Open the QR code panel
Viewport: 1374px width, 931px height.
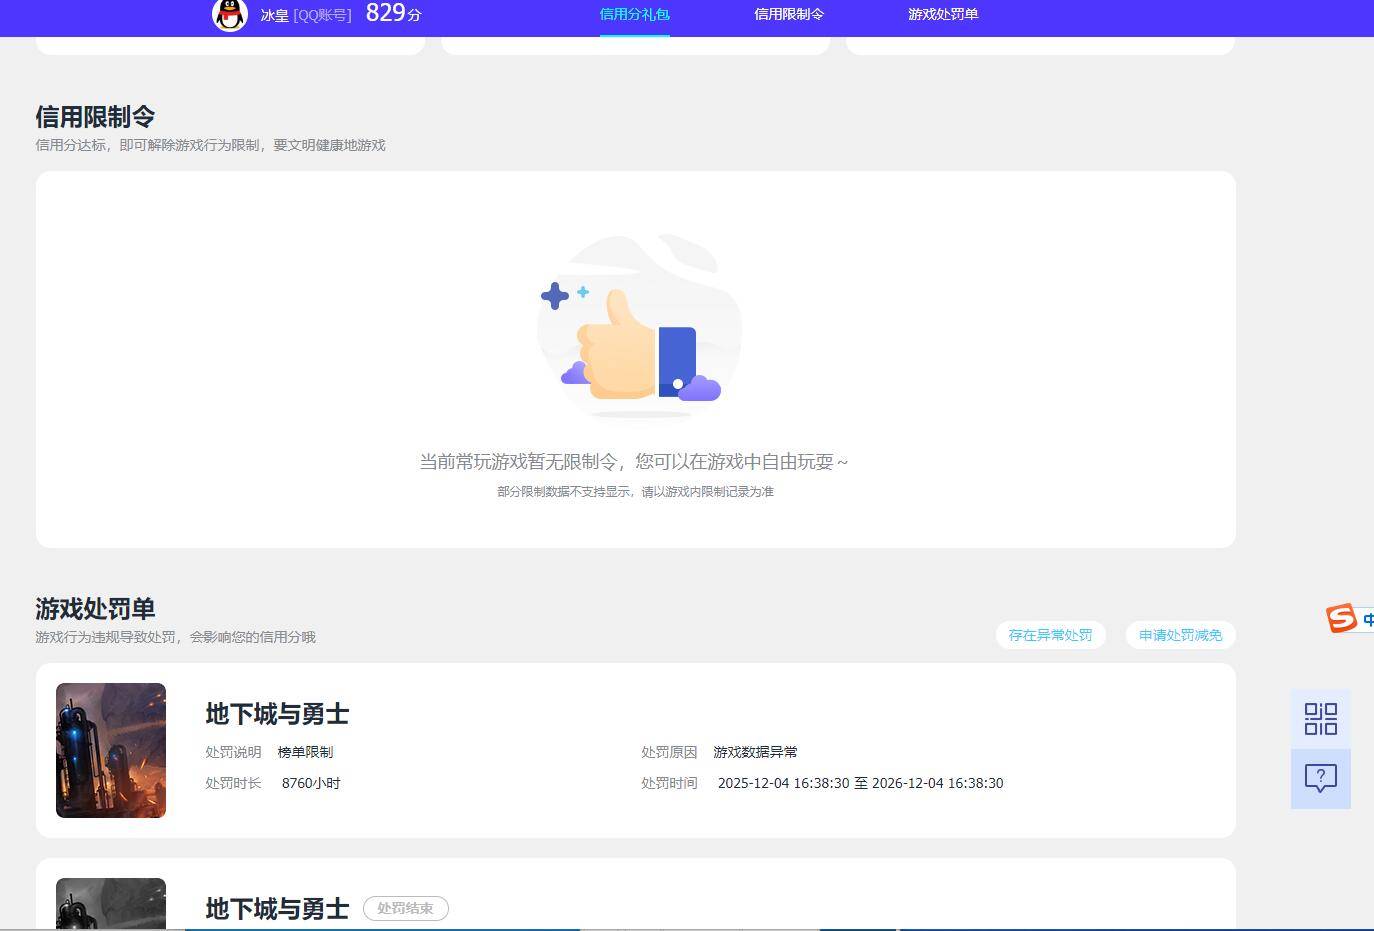tap(1320, 718)
